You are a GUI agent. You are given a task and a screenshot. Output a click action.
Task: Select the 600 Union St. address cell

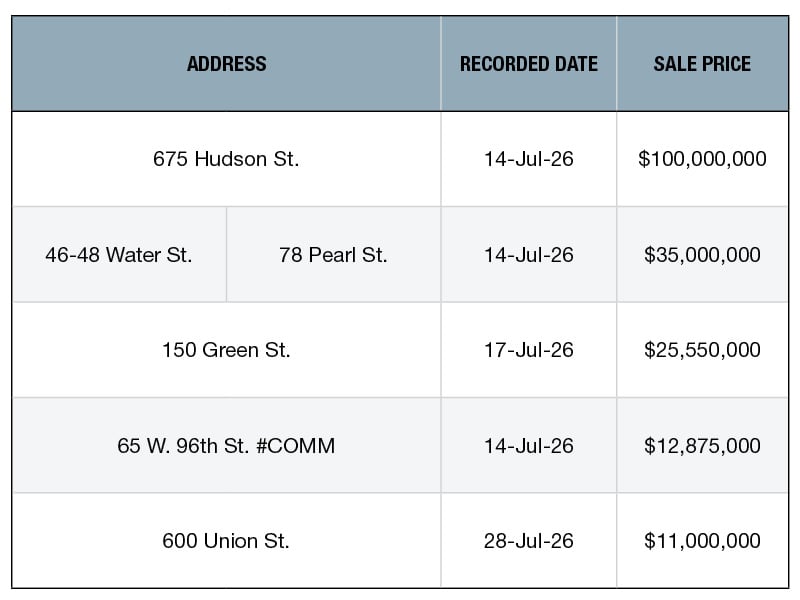pyautogui.click(x=227, y=541)
